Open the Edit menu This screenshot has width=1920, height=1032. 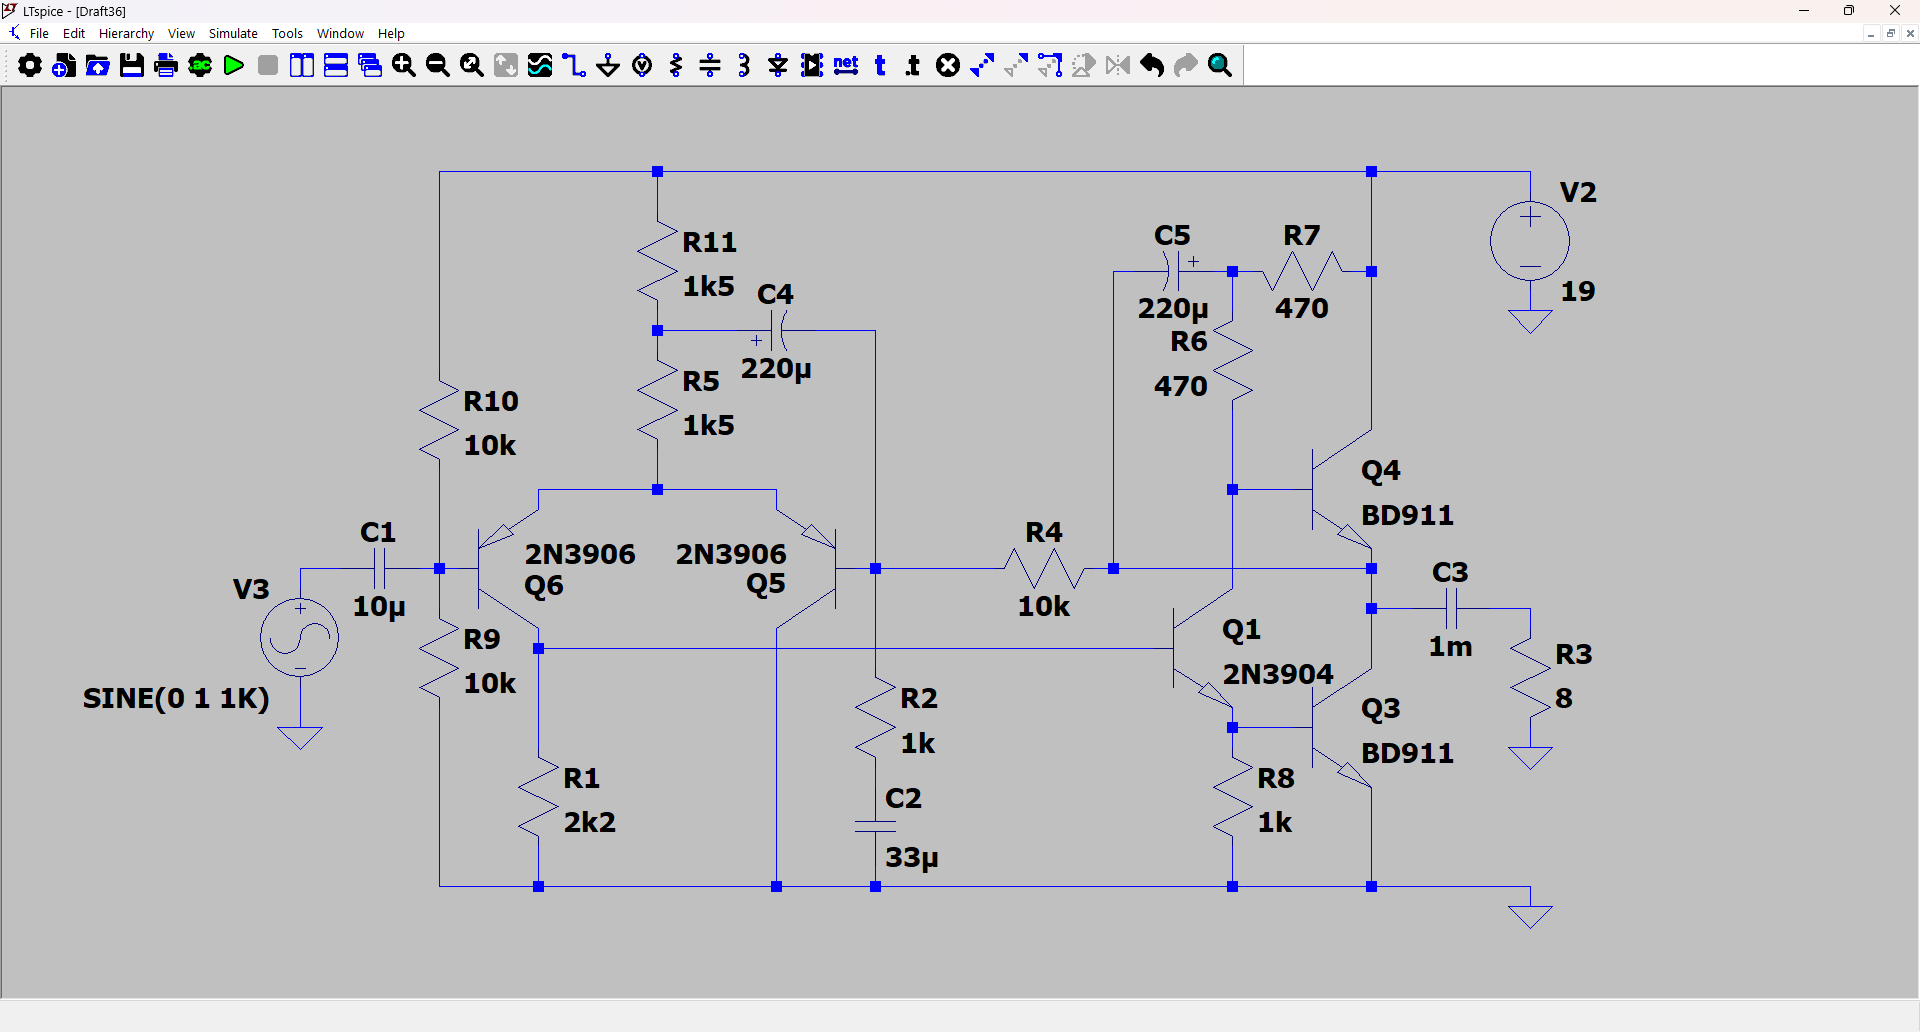click(x=74, y=34)
